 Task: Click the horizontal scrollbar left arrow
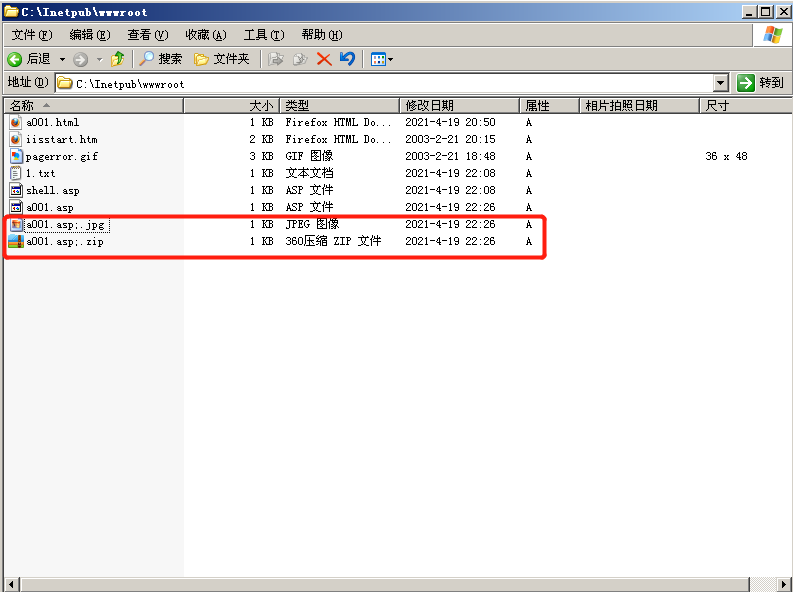click(12, 584)
